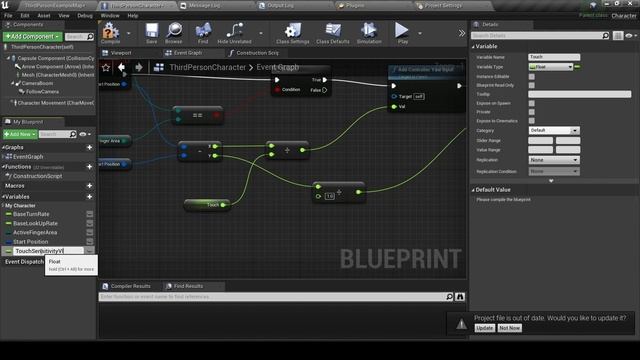Click the search magnifier in Find Results
This screenshot has height=360, width=640.
449,297
